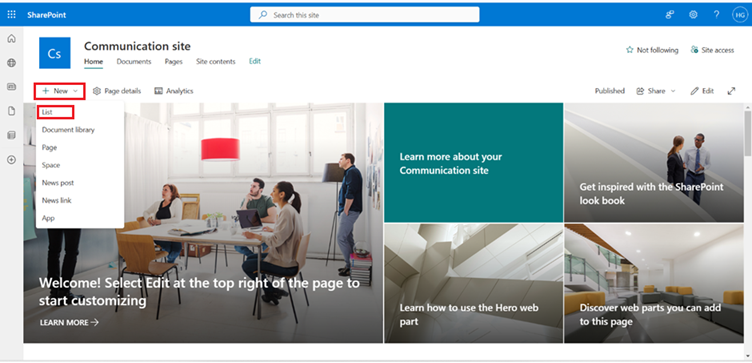
Task: Click the Page details button
Action: click(117, 91)
